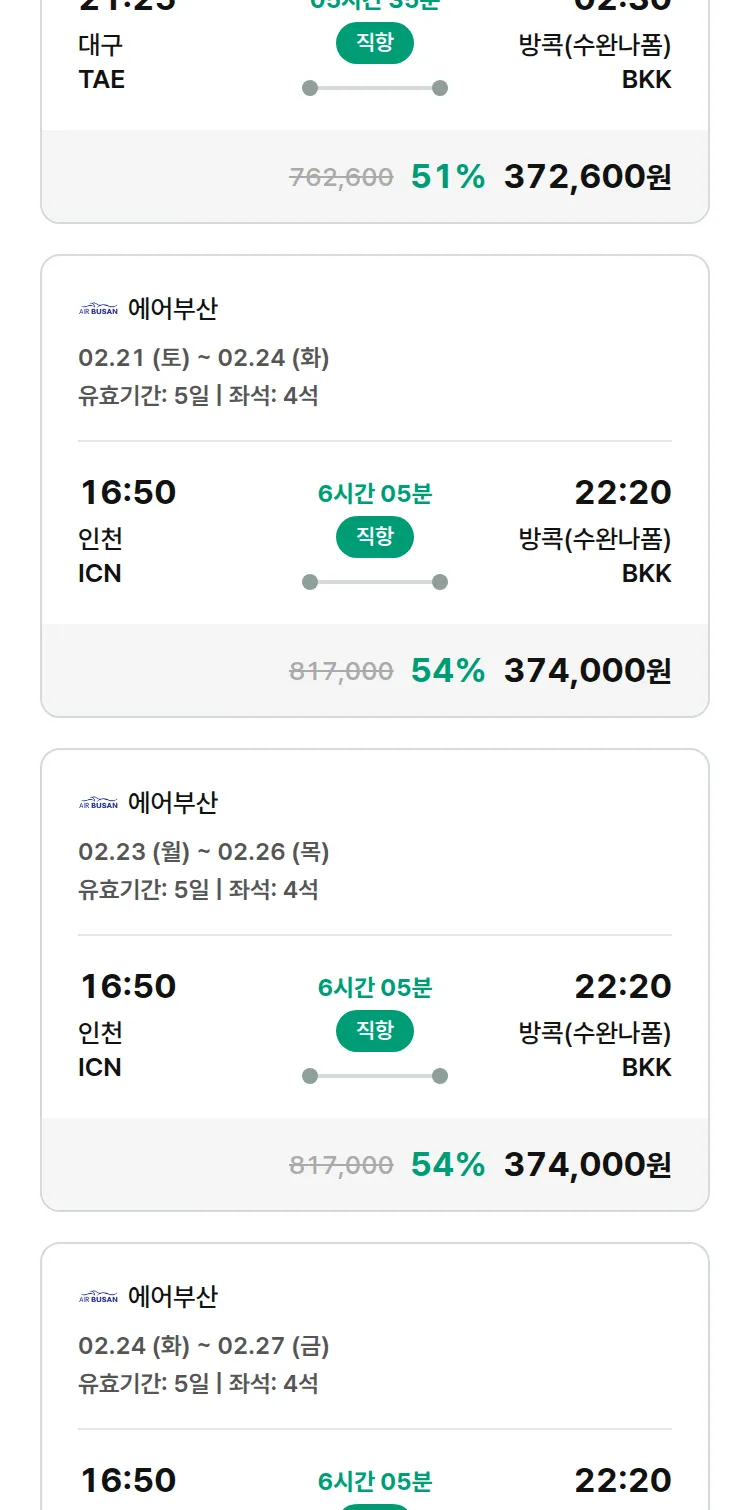This screenshot has height=1510, width=750.
Task: Click the Air Busan logo on 02.21 flight
Action: tap(98, 310)
